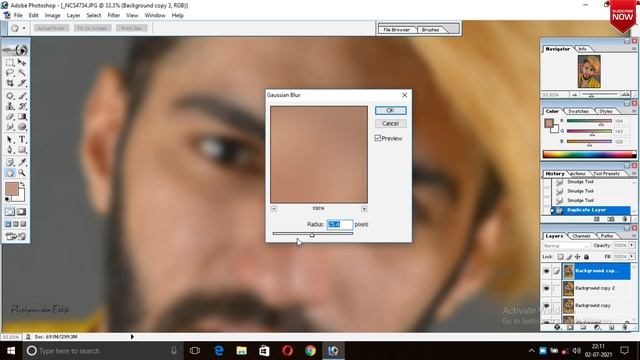Zoom in Gaussian Blur preview plus button
Viewport: 640px width, 360px height.
pyautogui.click(x=364, y=209)
